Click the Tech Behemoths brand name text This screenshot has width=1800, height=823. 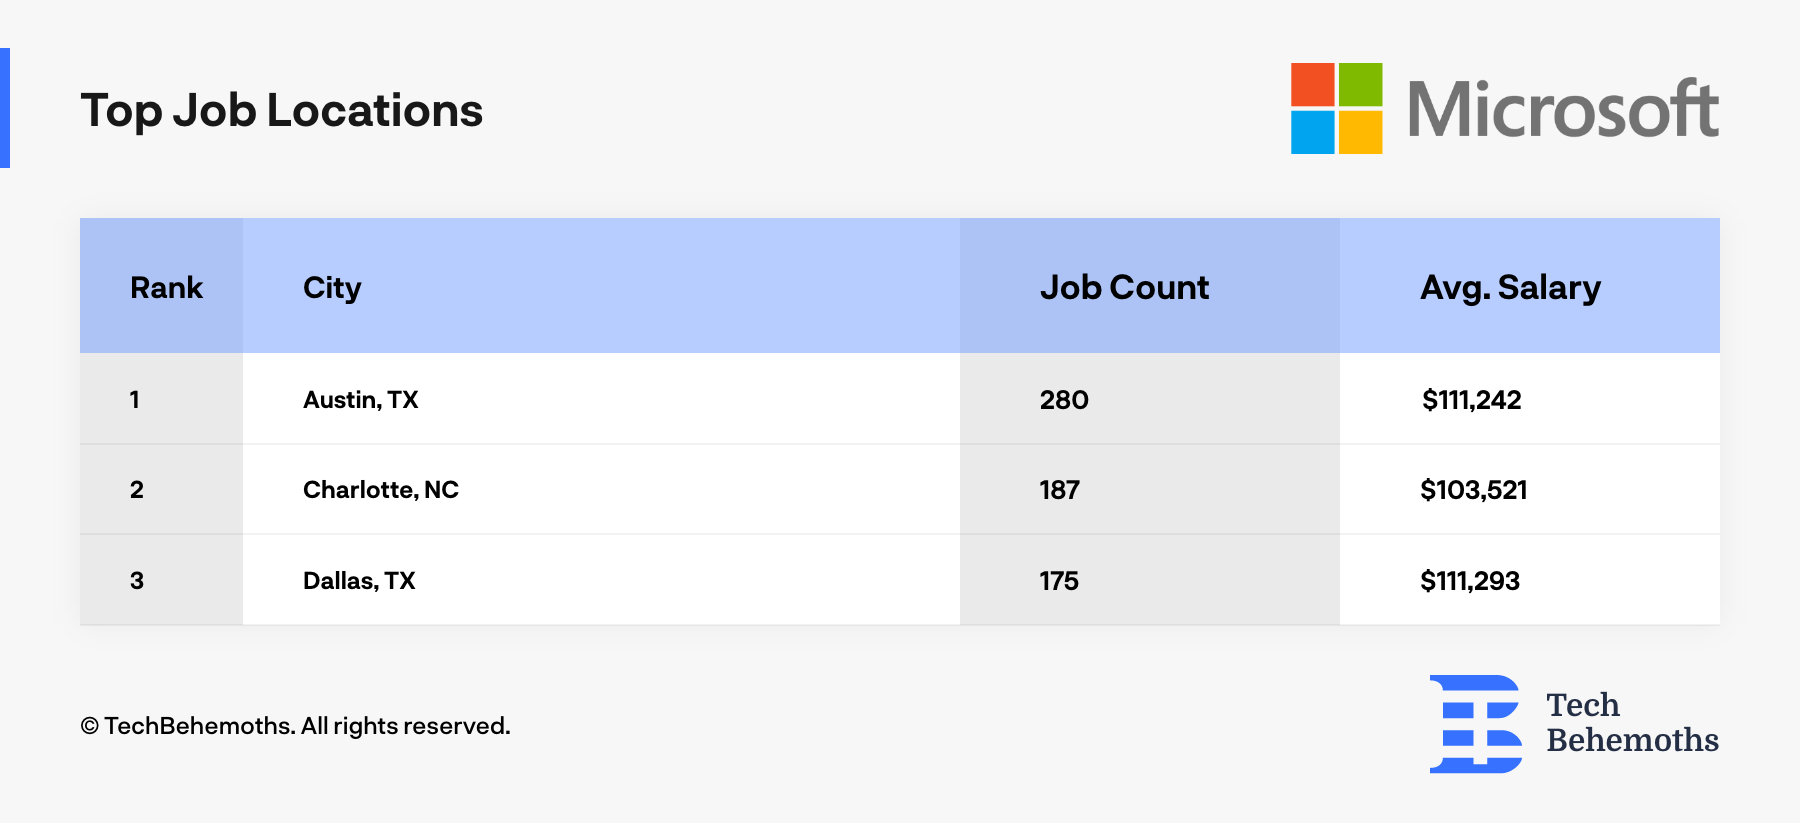1632,722
